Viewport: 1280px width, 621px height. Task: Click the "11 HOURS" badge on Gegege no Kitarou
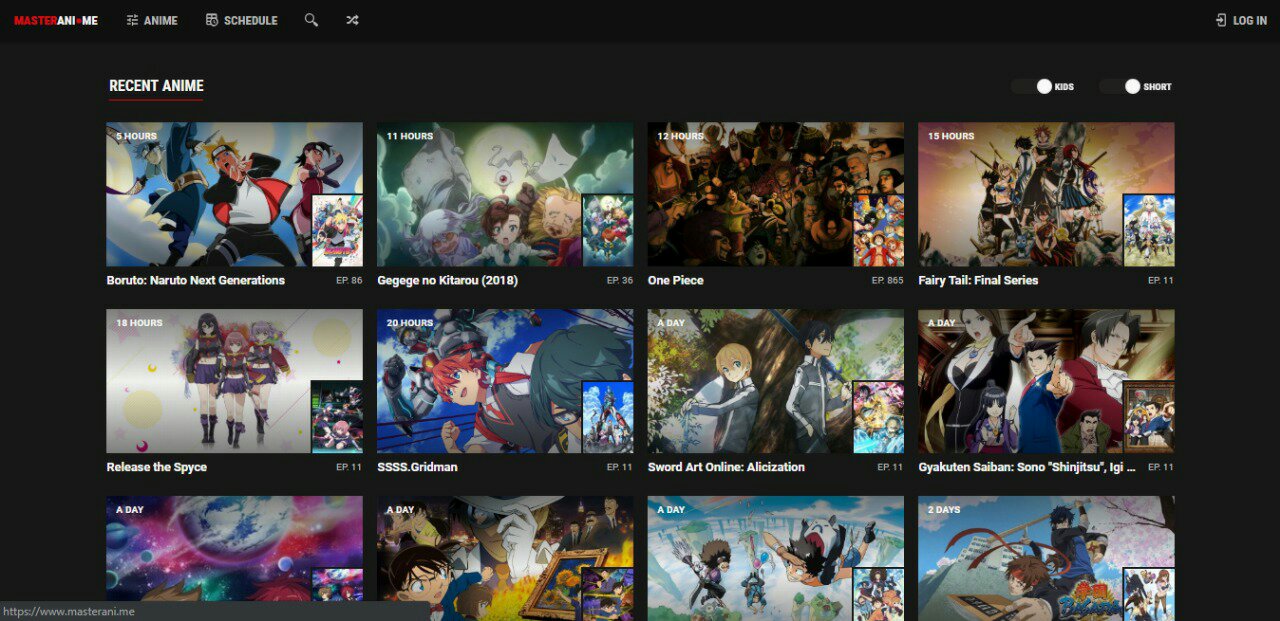click(410, 136)
